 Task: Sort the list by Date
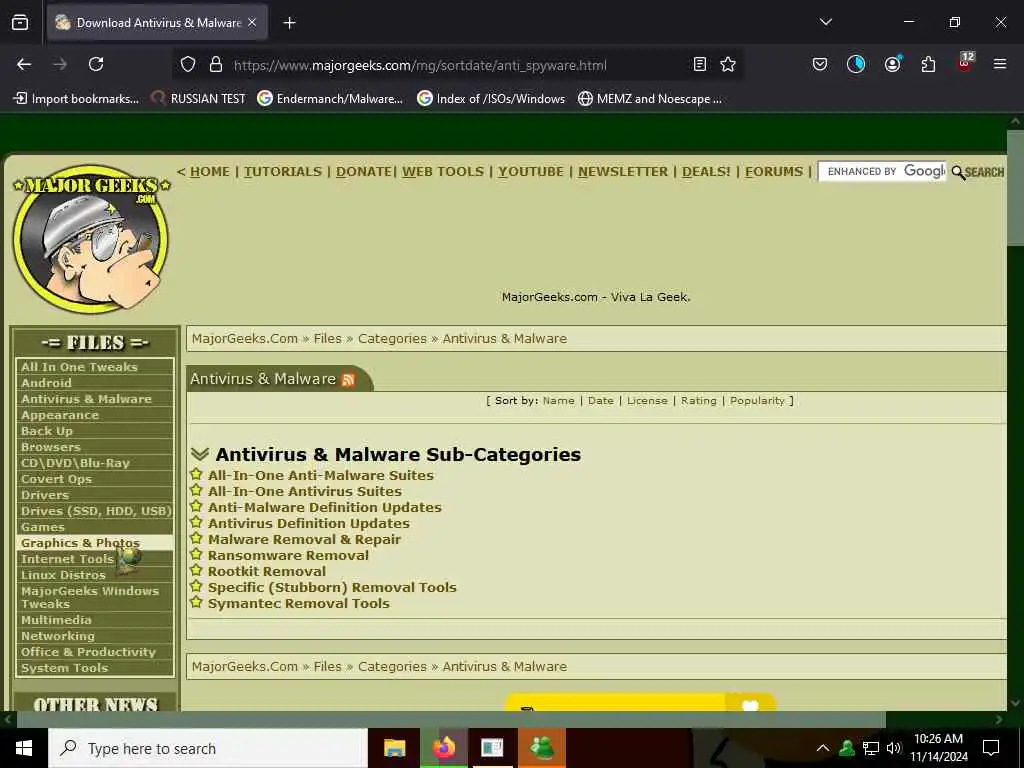(x=601, y=400)
